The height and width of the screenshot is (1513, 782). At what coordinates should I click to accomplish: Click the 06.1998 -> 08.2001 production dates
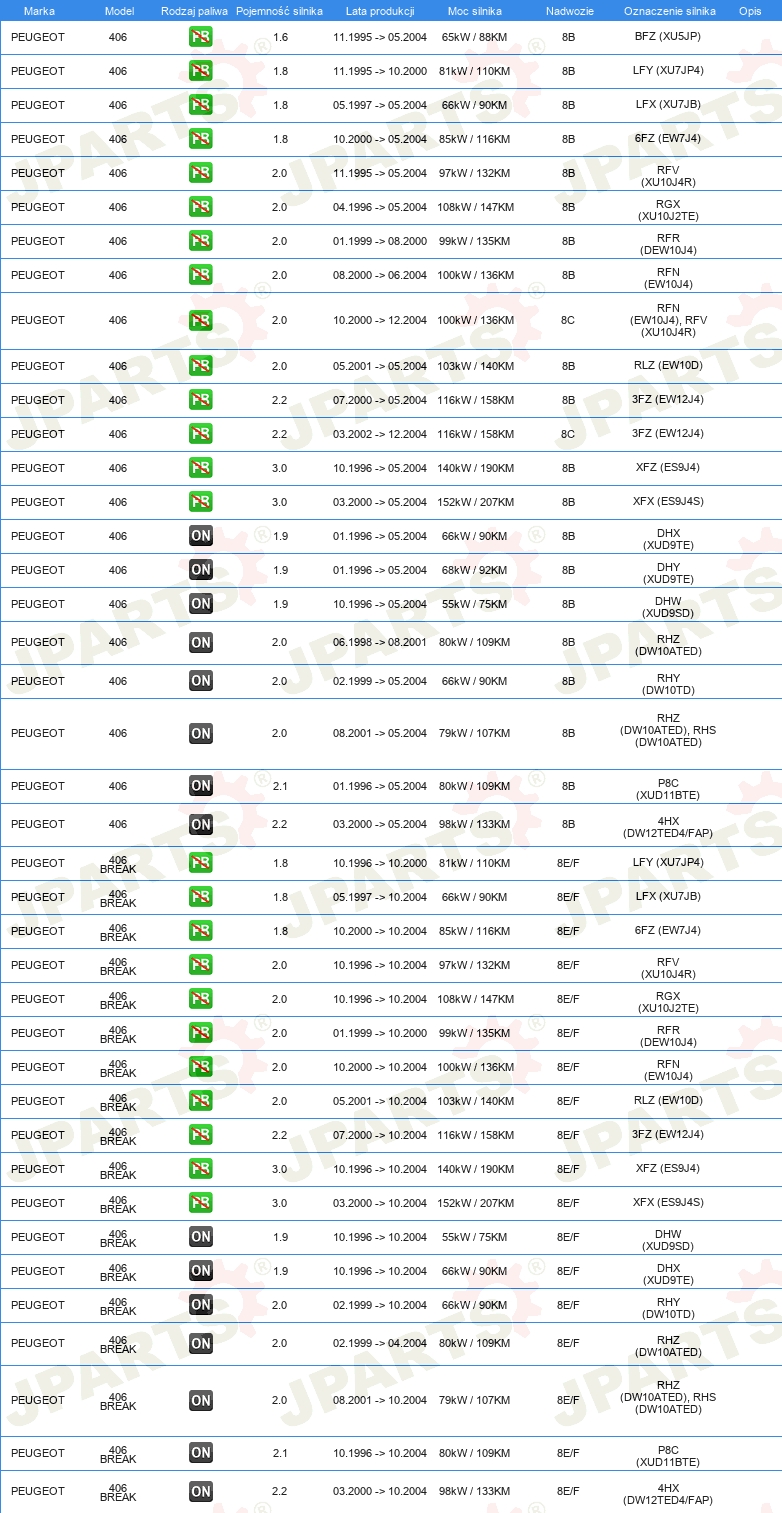coord(380,642)
